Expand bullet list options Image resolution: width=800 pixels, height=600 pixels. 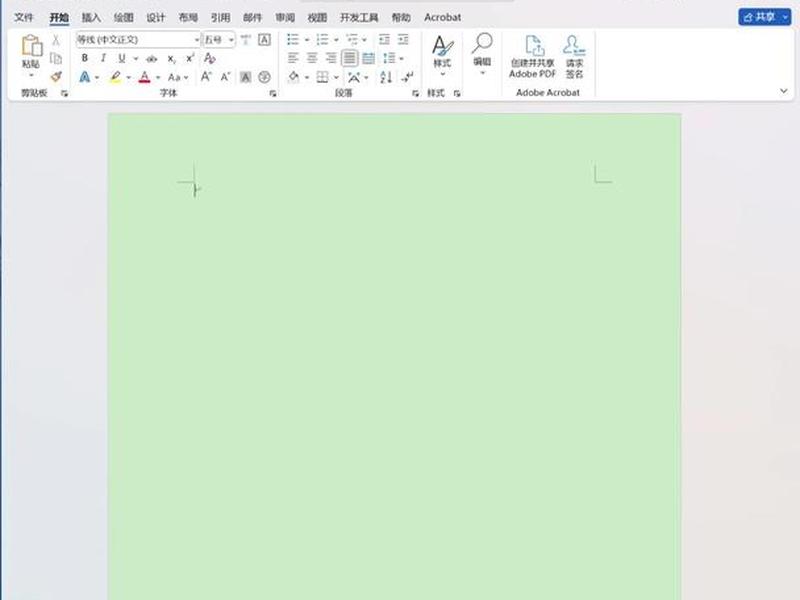click(307, 40)
